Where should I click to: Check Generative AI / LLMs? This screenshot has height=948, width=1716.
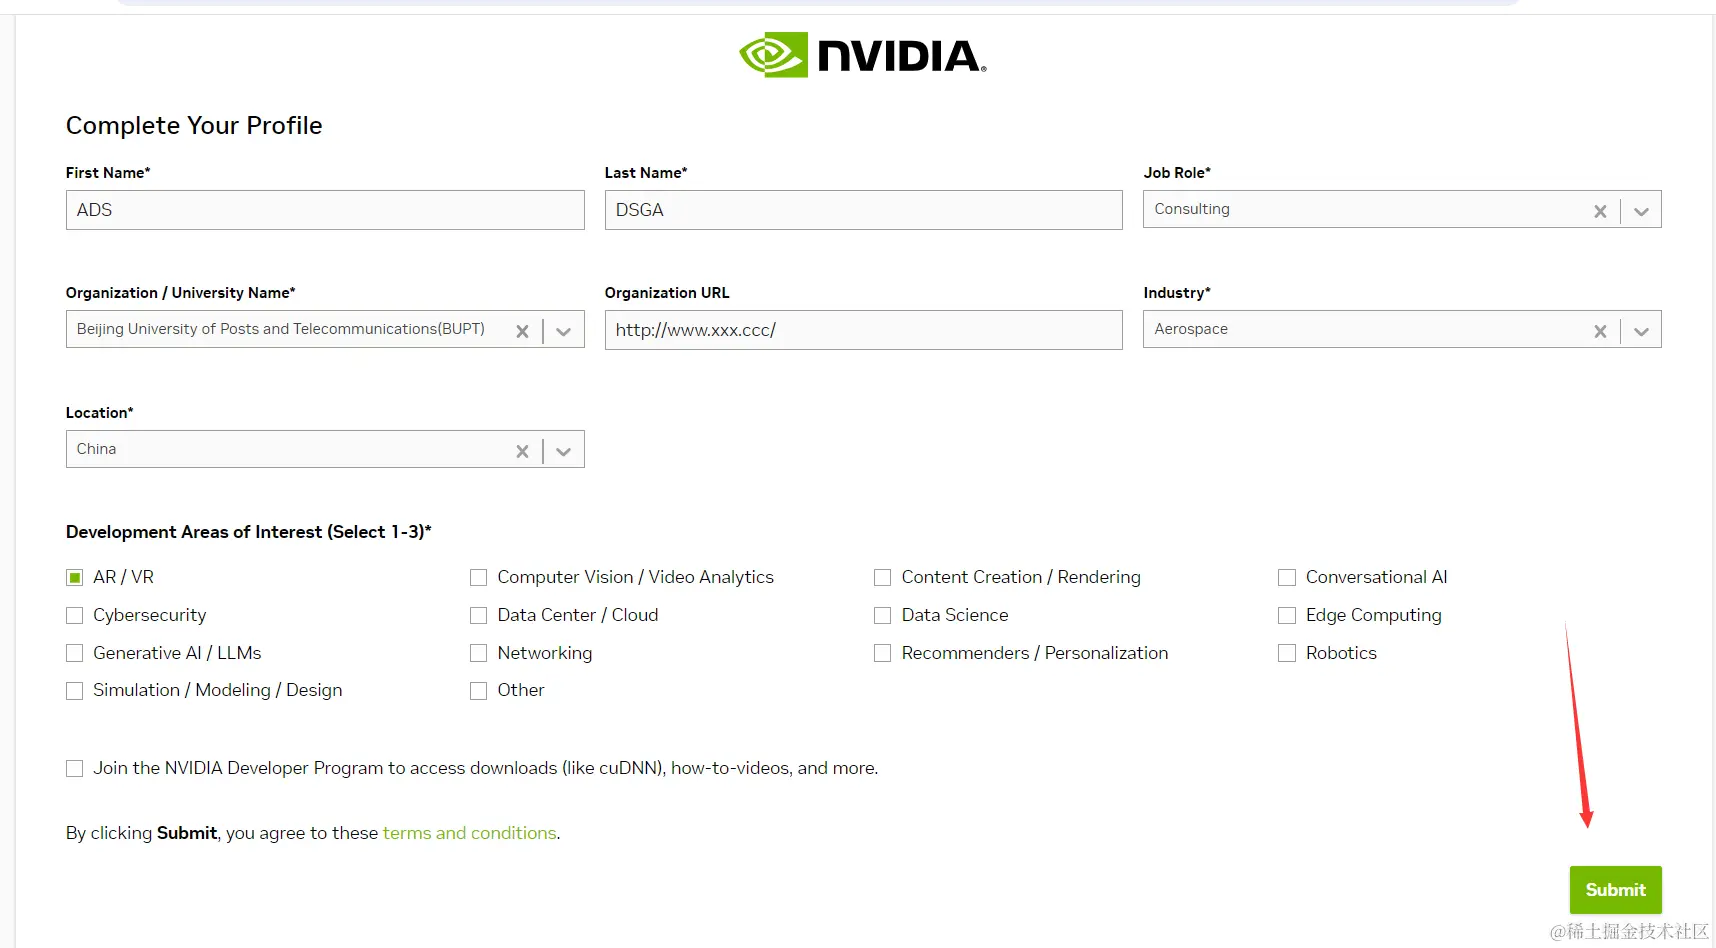coord(74,653)
